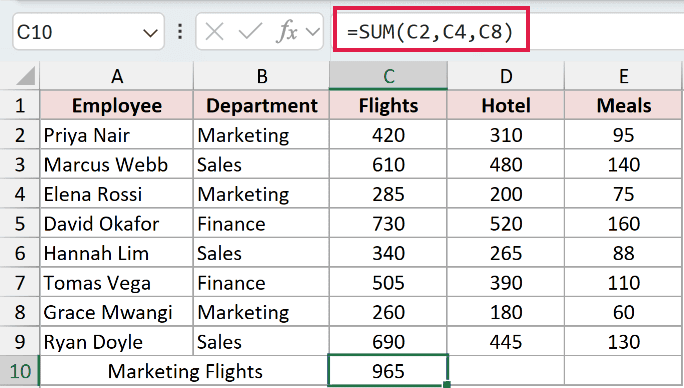Image resolution: width=684 pixels, height=388 pixels.
Task: Click Grace Mwangi's Meals value 60
Action: click(624, 312)
